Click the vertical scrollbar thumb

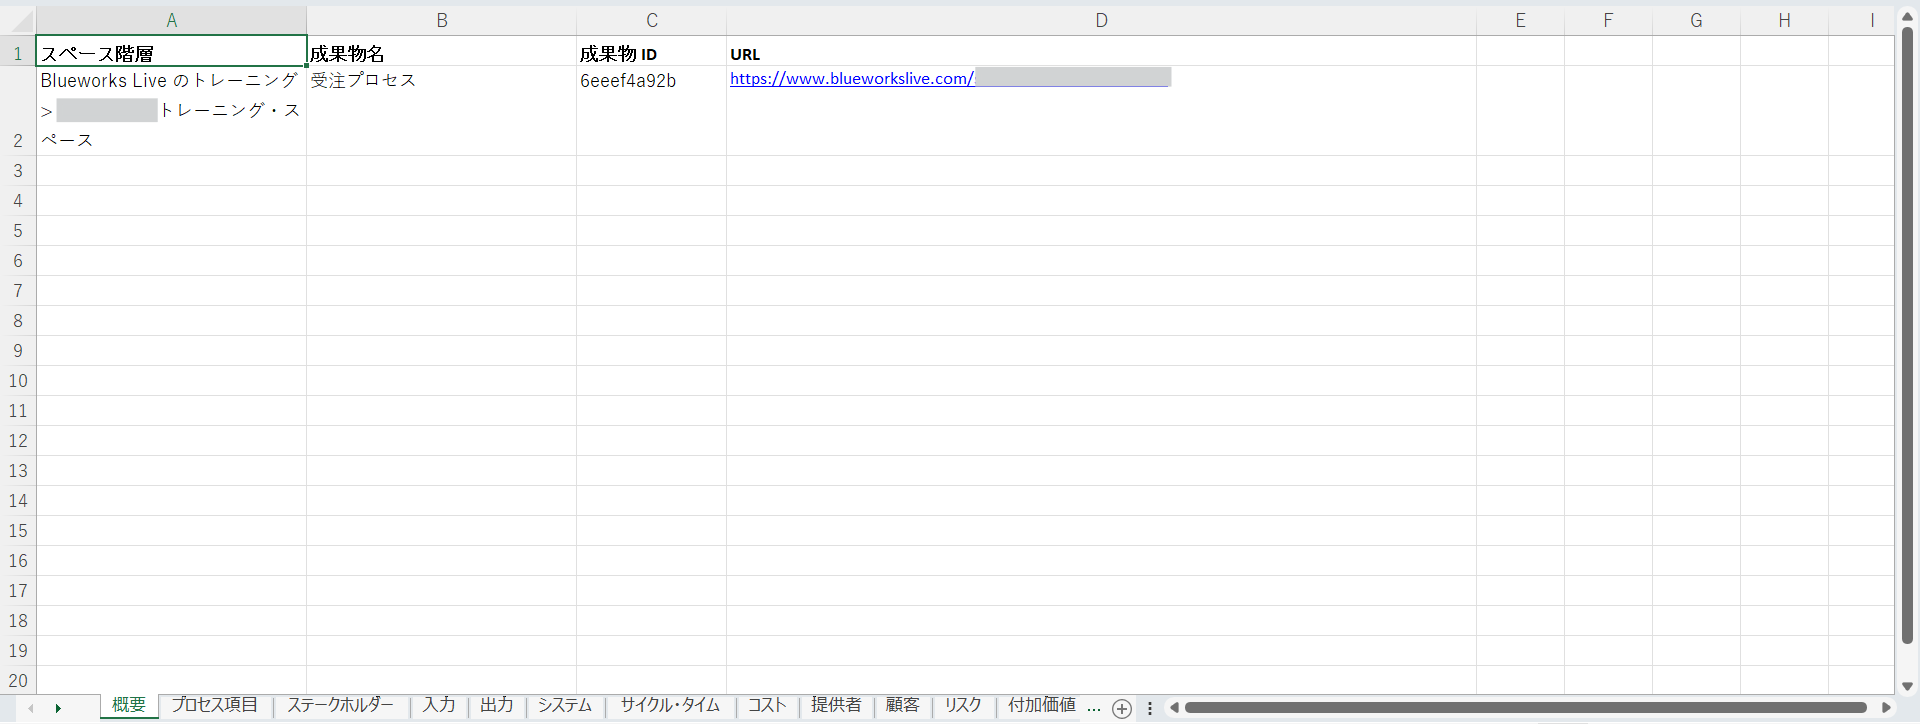pyautogui.click(x=1907, y=335)
